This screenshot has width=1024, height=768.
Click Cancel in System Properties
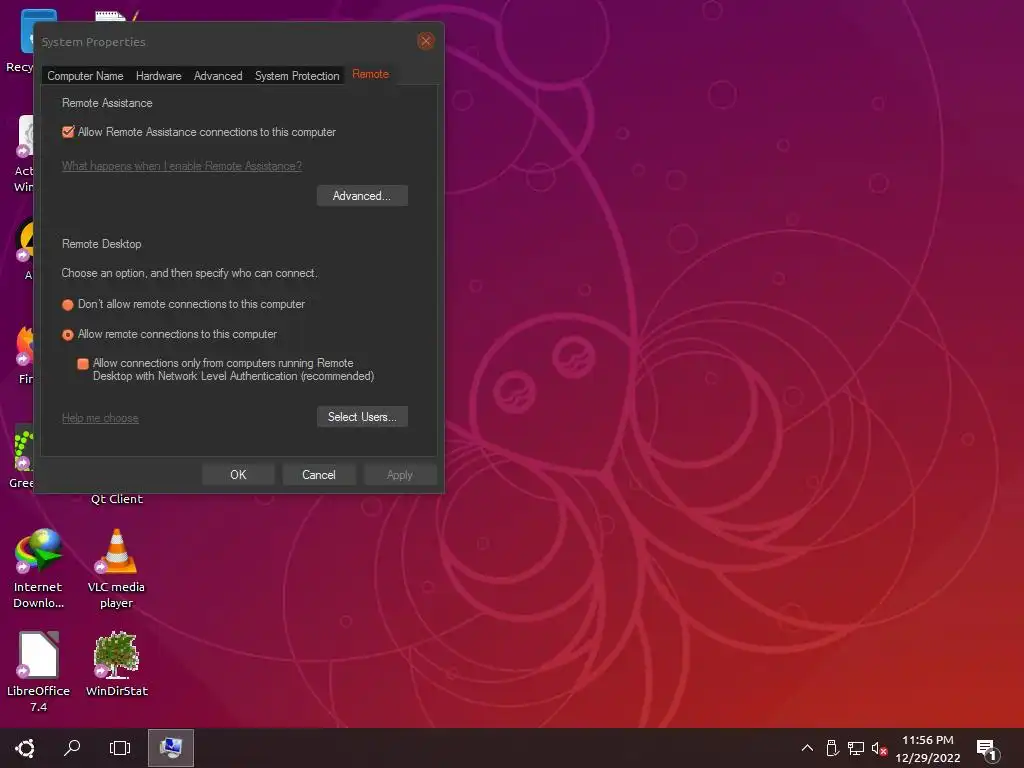pos(319,475)
